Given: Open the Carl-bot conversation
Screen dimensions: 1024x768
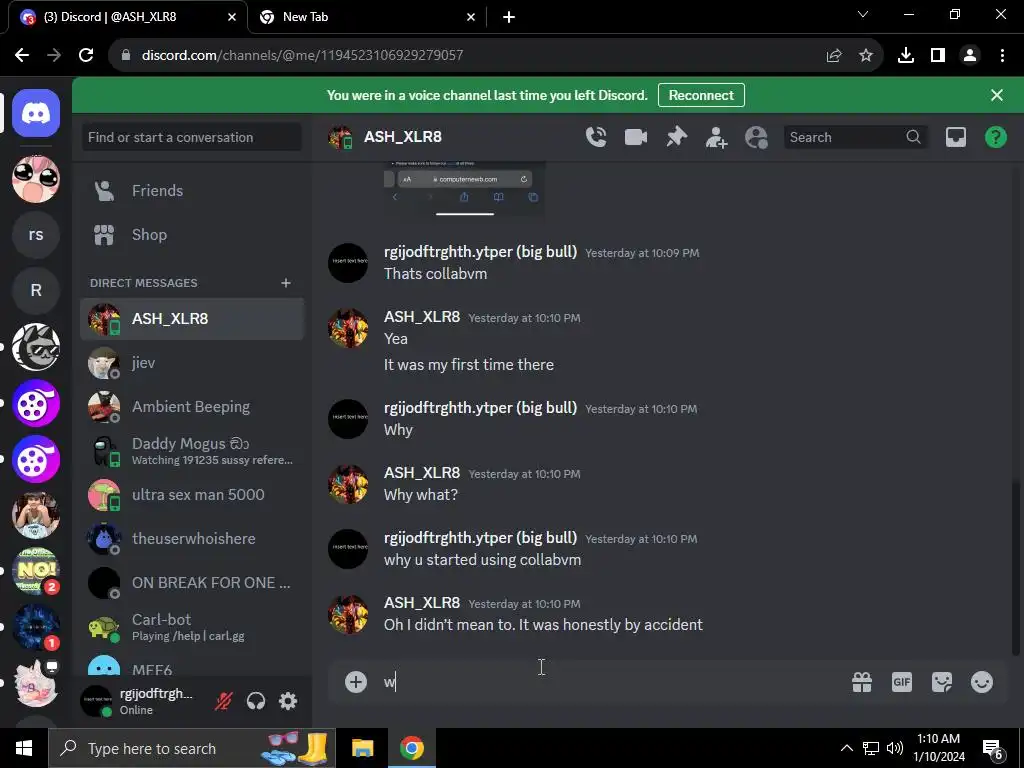Looking at the screenshot, I should [x=192, y=626].
